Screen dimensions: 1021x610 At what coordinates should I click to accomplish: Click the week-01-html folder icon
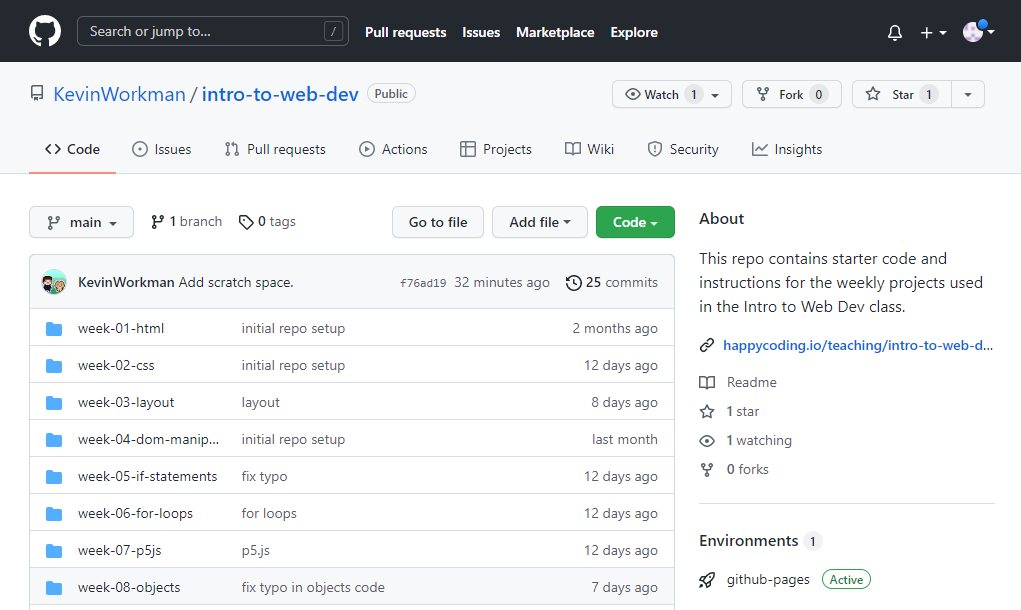click(54, 329)
